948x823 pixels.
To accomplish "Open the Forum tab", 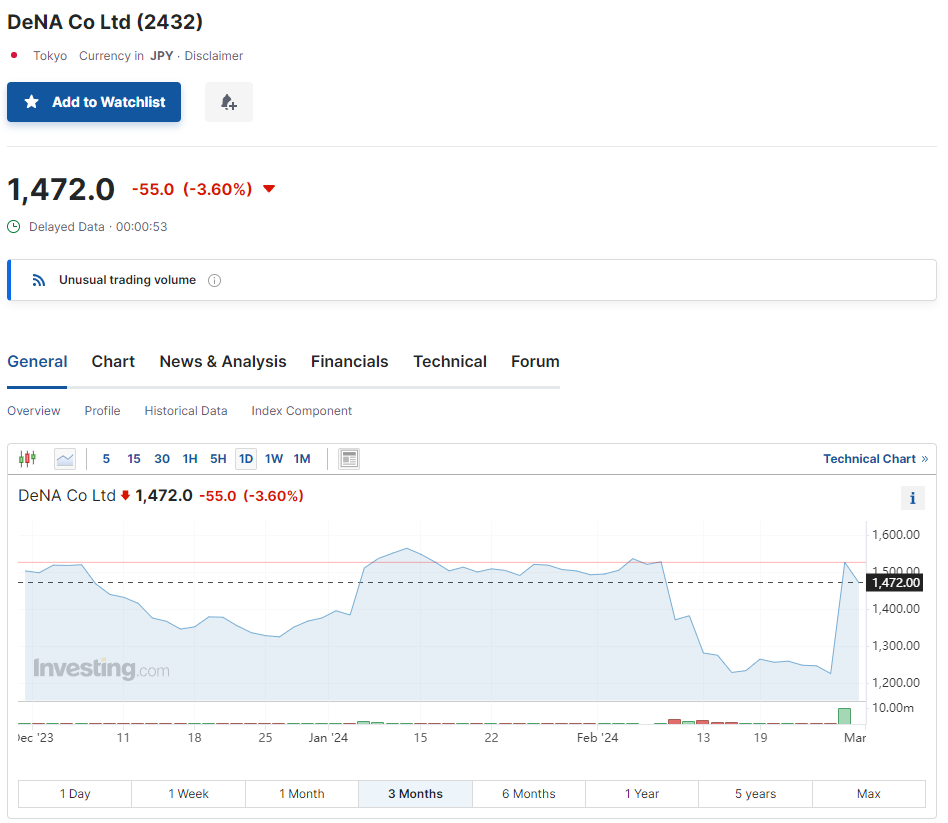I will point(535,362).
